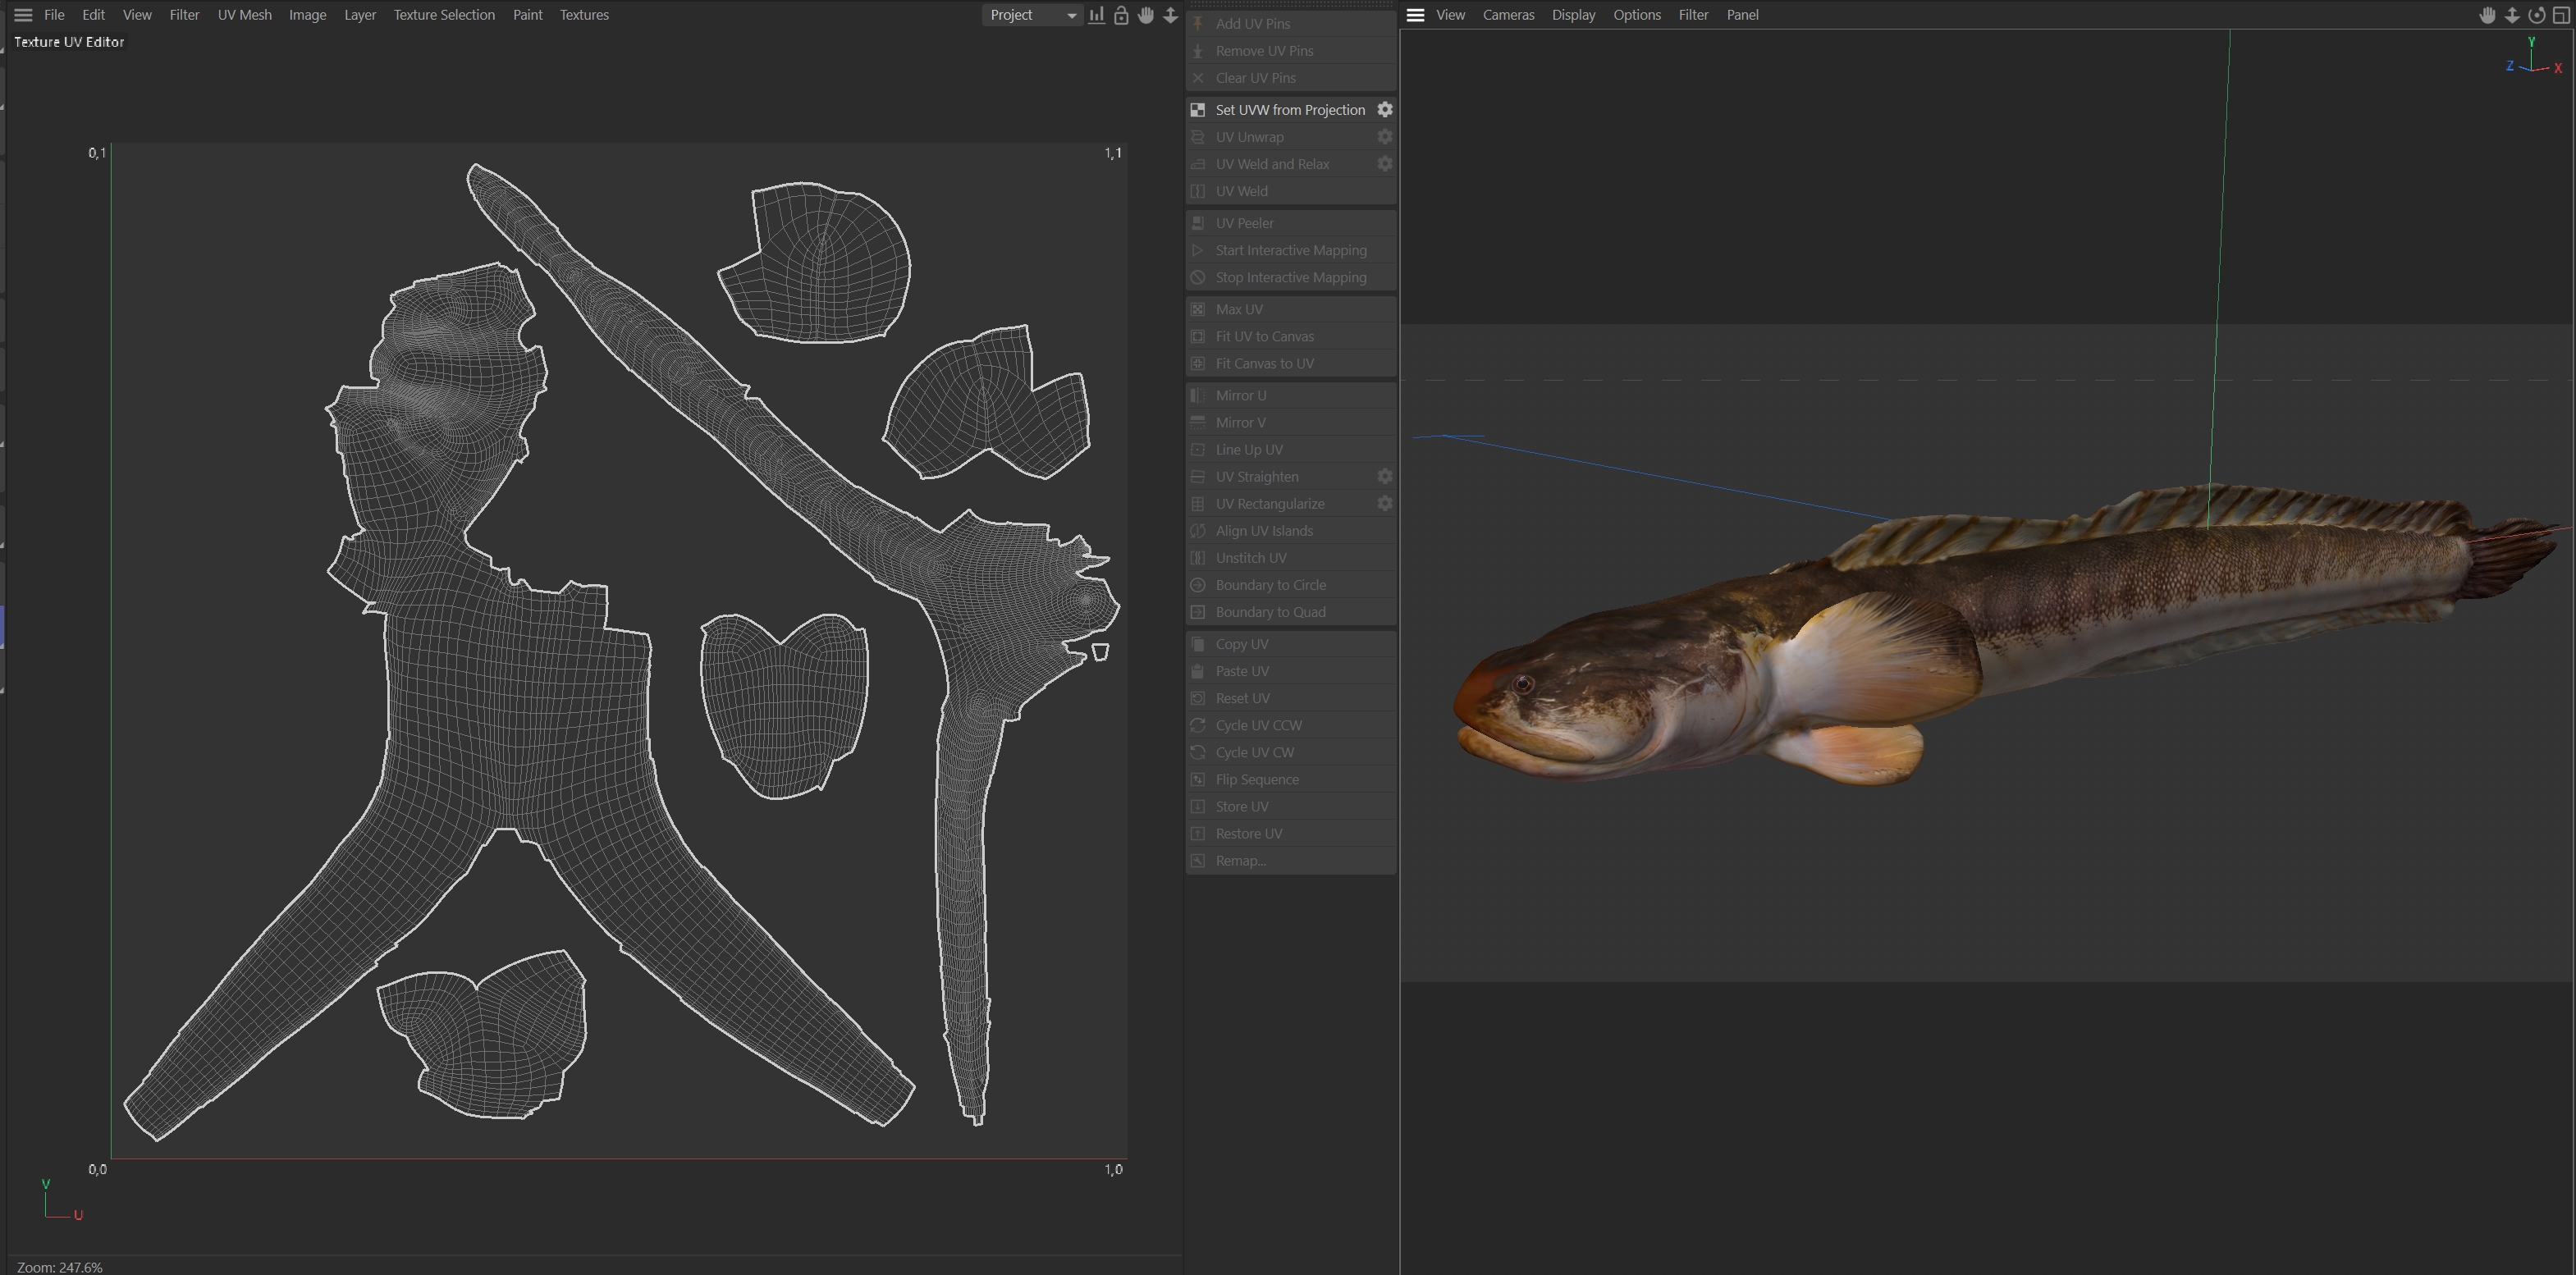Viewport: 2576px width, 1275px height.
Task: Open the Cameras menu in viewport
Action: [x=1508, y=15]
